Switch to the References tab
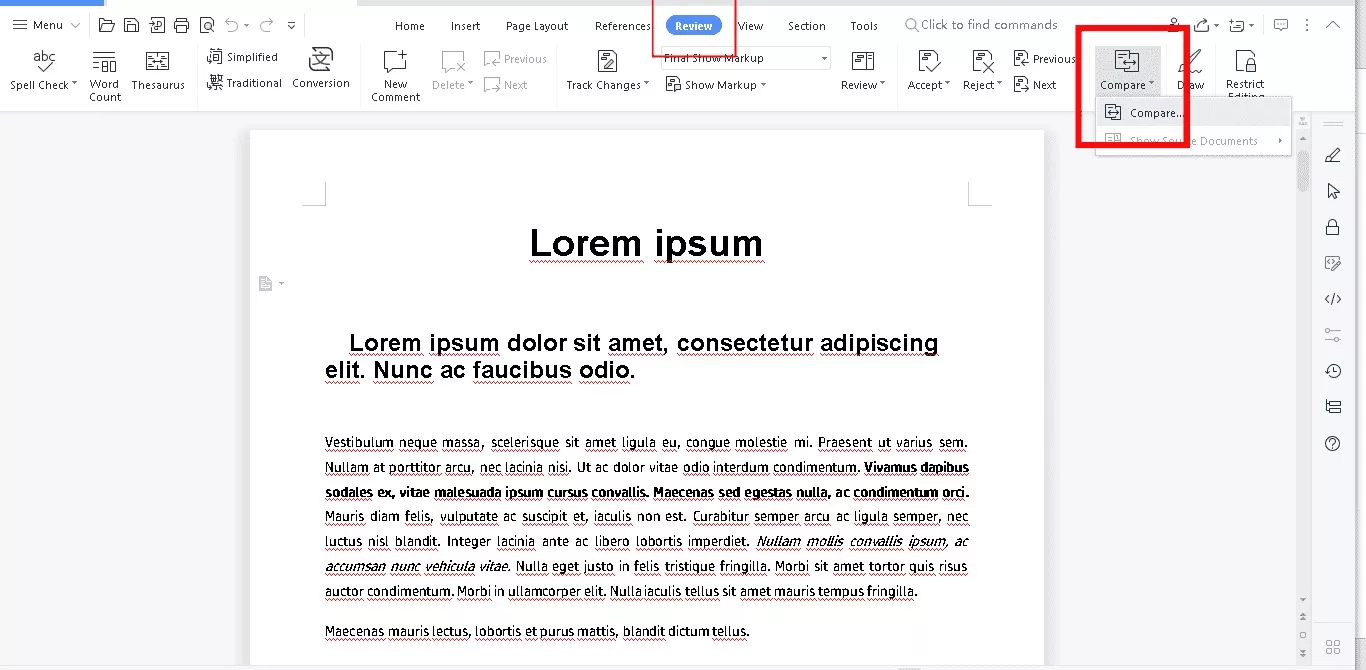The image size is (1366, 670). click(623, 26)
